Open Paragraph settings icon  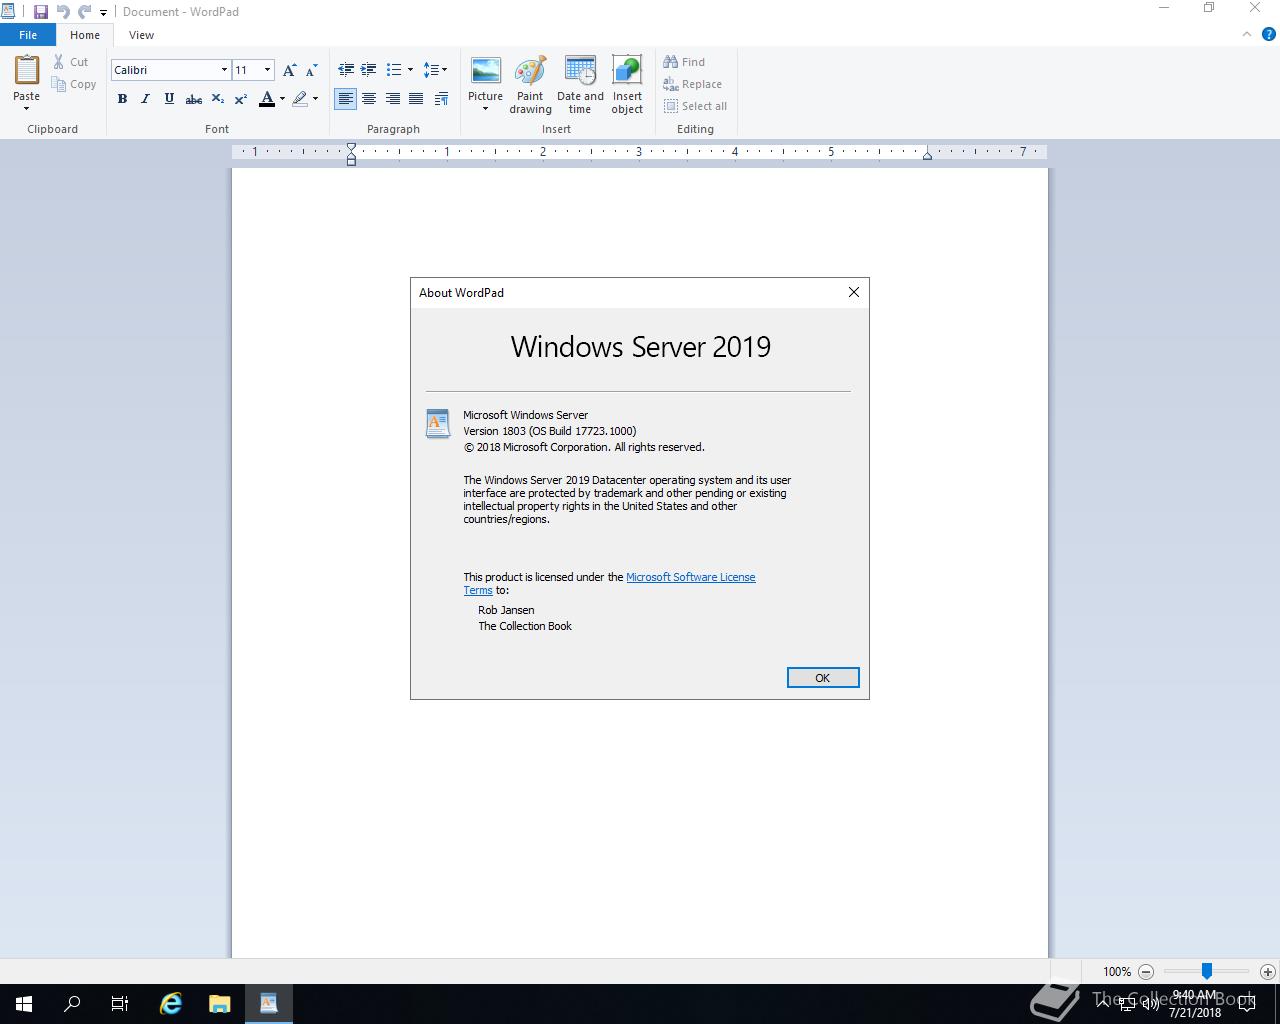[441, 99]
